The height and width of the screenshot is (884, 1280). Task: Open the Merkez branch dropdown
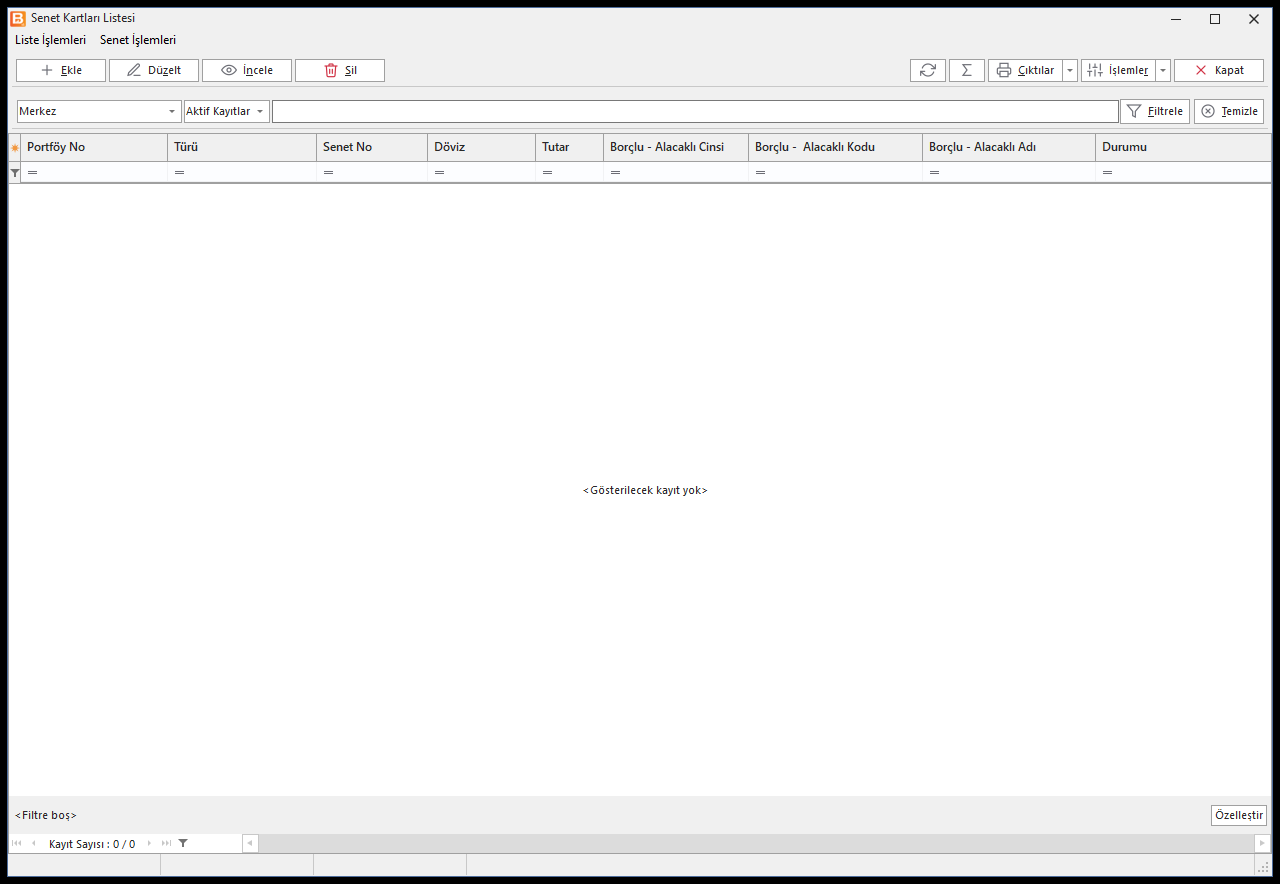click(99, 111)
